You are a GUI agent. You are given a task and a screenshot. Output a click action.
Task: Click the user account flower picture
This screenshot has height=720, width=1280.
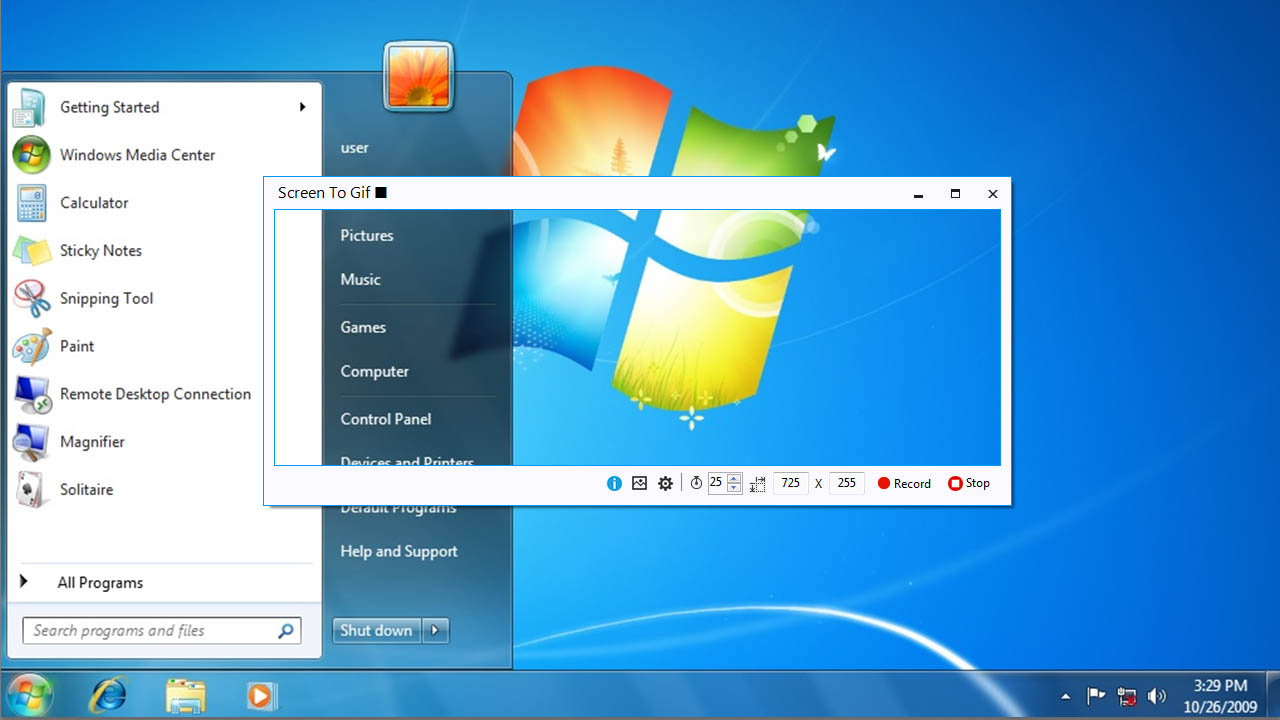point(419,77)
